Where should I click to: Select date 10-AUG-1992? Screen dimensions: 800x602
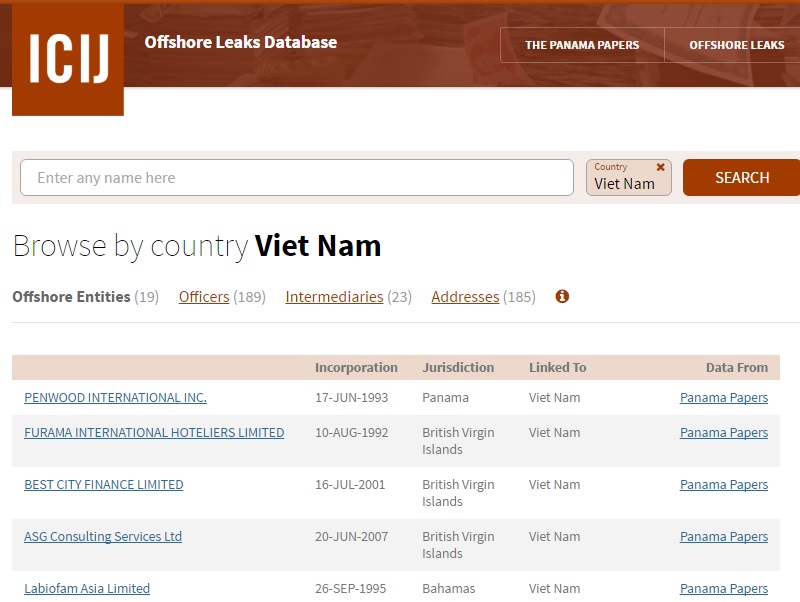(352, 433)
